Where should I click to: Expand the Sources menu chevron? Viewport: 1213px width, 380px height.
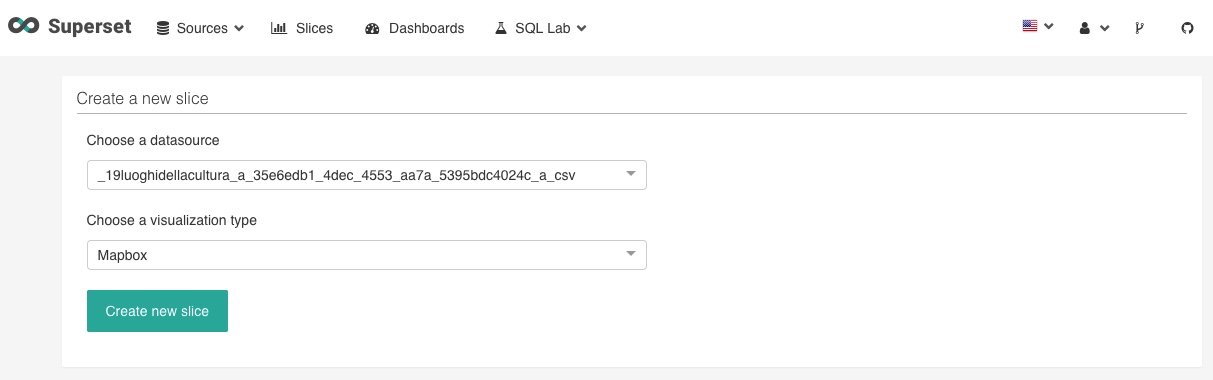(239, 29)
